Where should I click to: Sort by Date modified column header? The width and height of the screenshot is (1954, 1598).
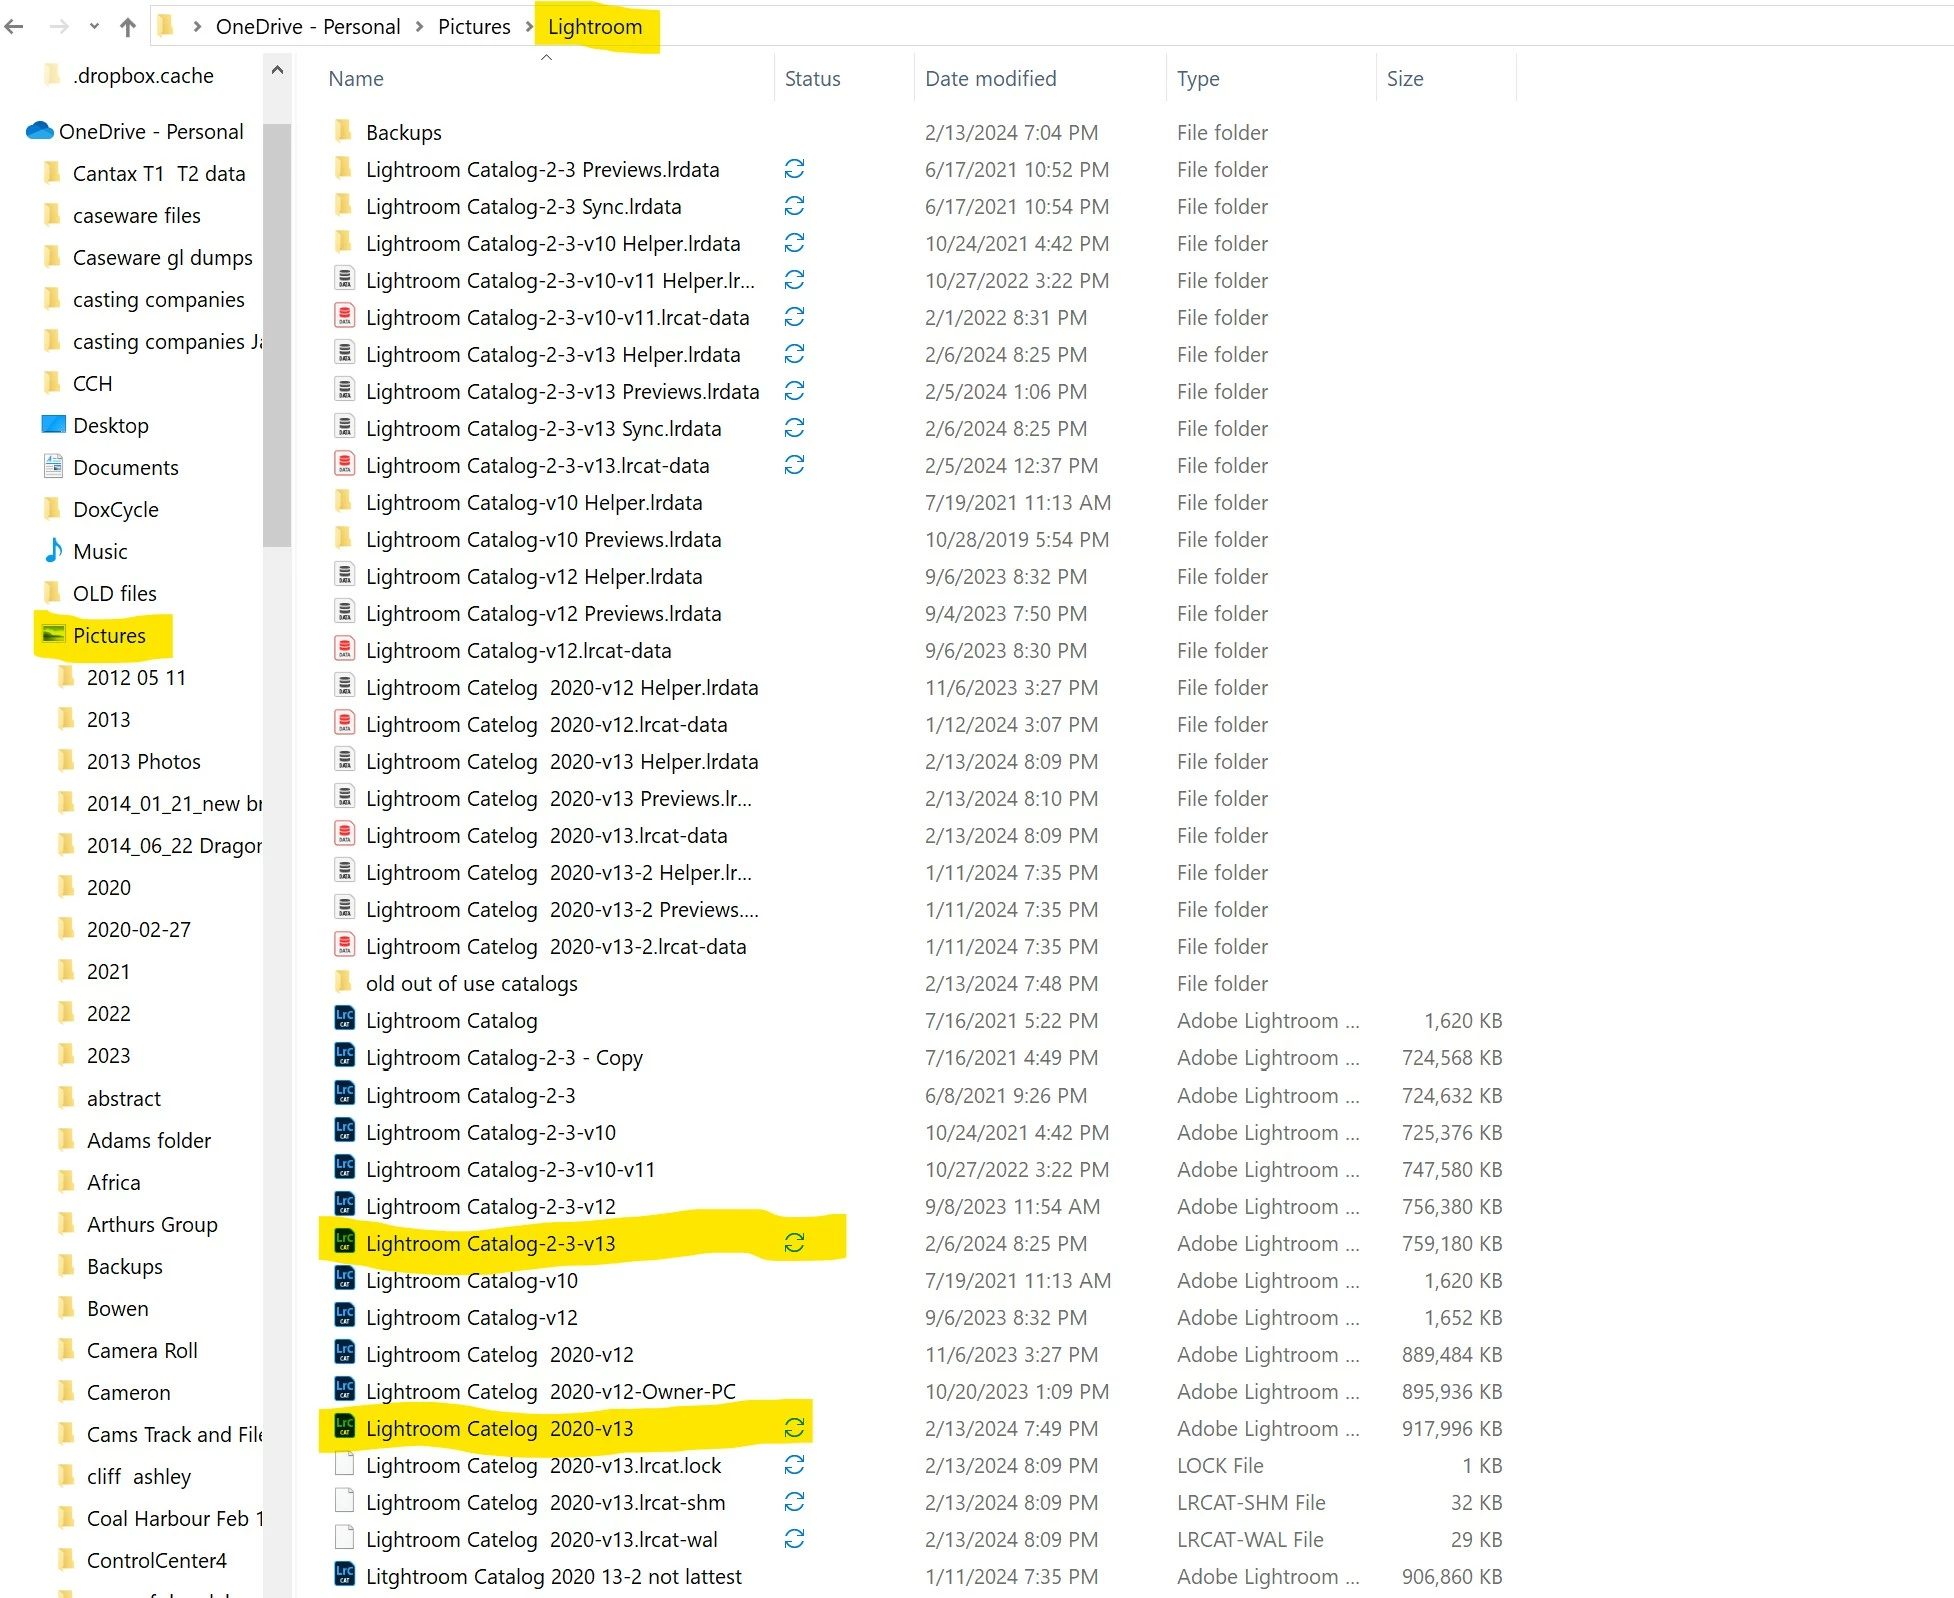pos(990,79)
